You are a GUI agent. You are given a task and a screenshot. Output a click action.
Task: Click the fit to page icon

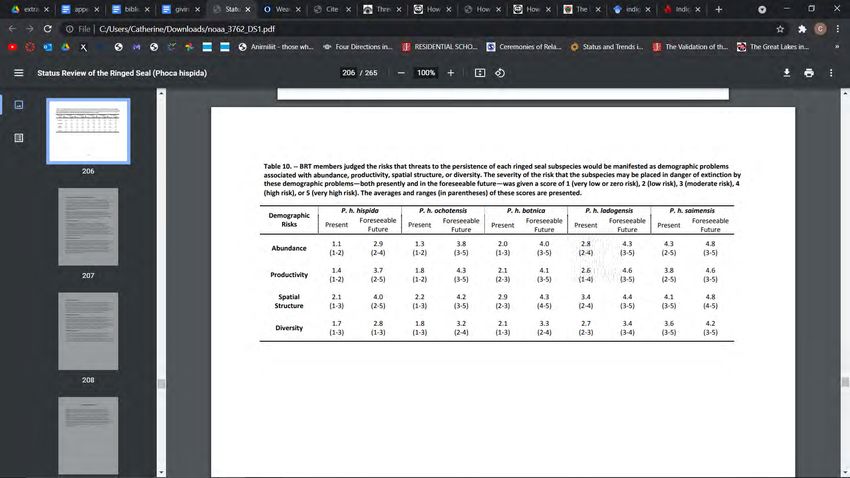(x=480, y=73)
